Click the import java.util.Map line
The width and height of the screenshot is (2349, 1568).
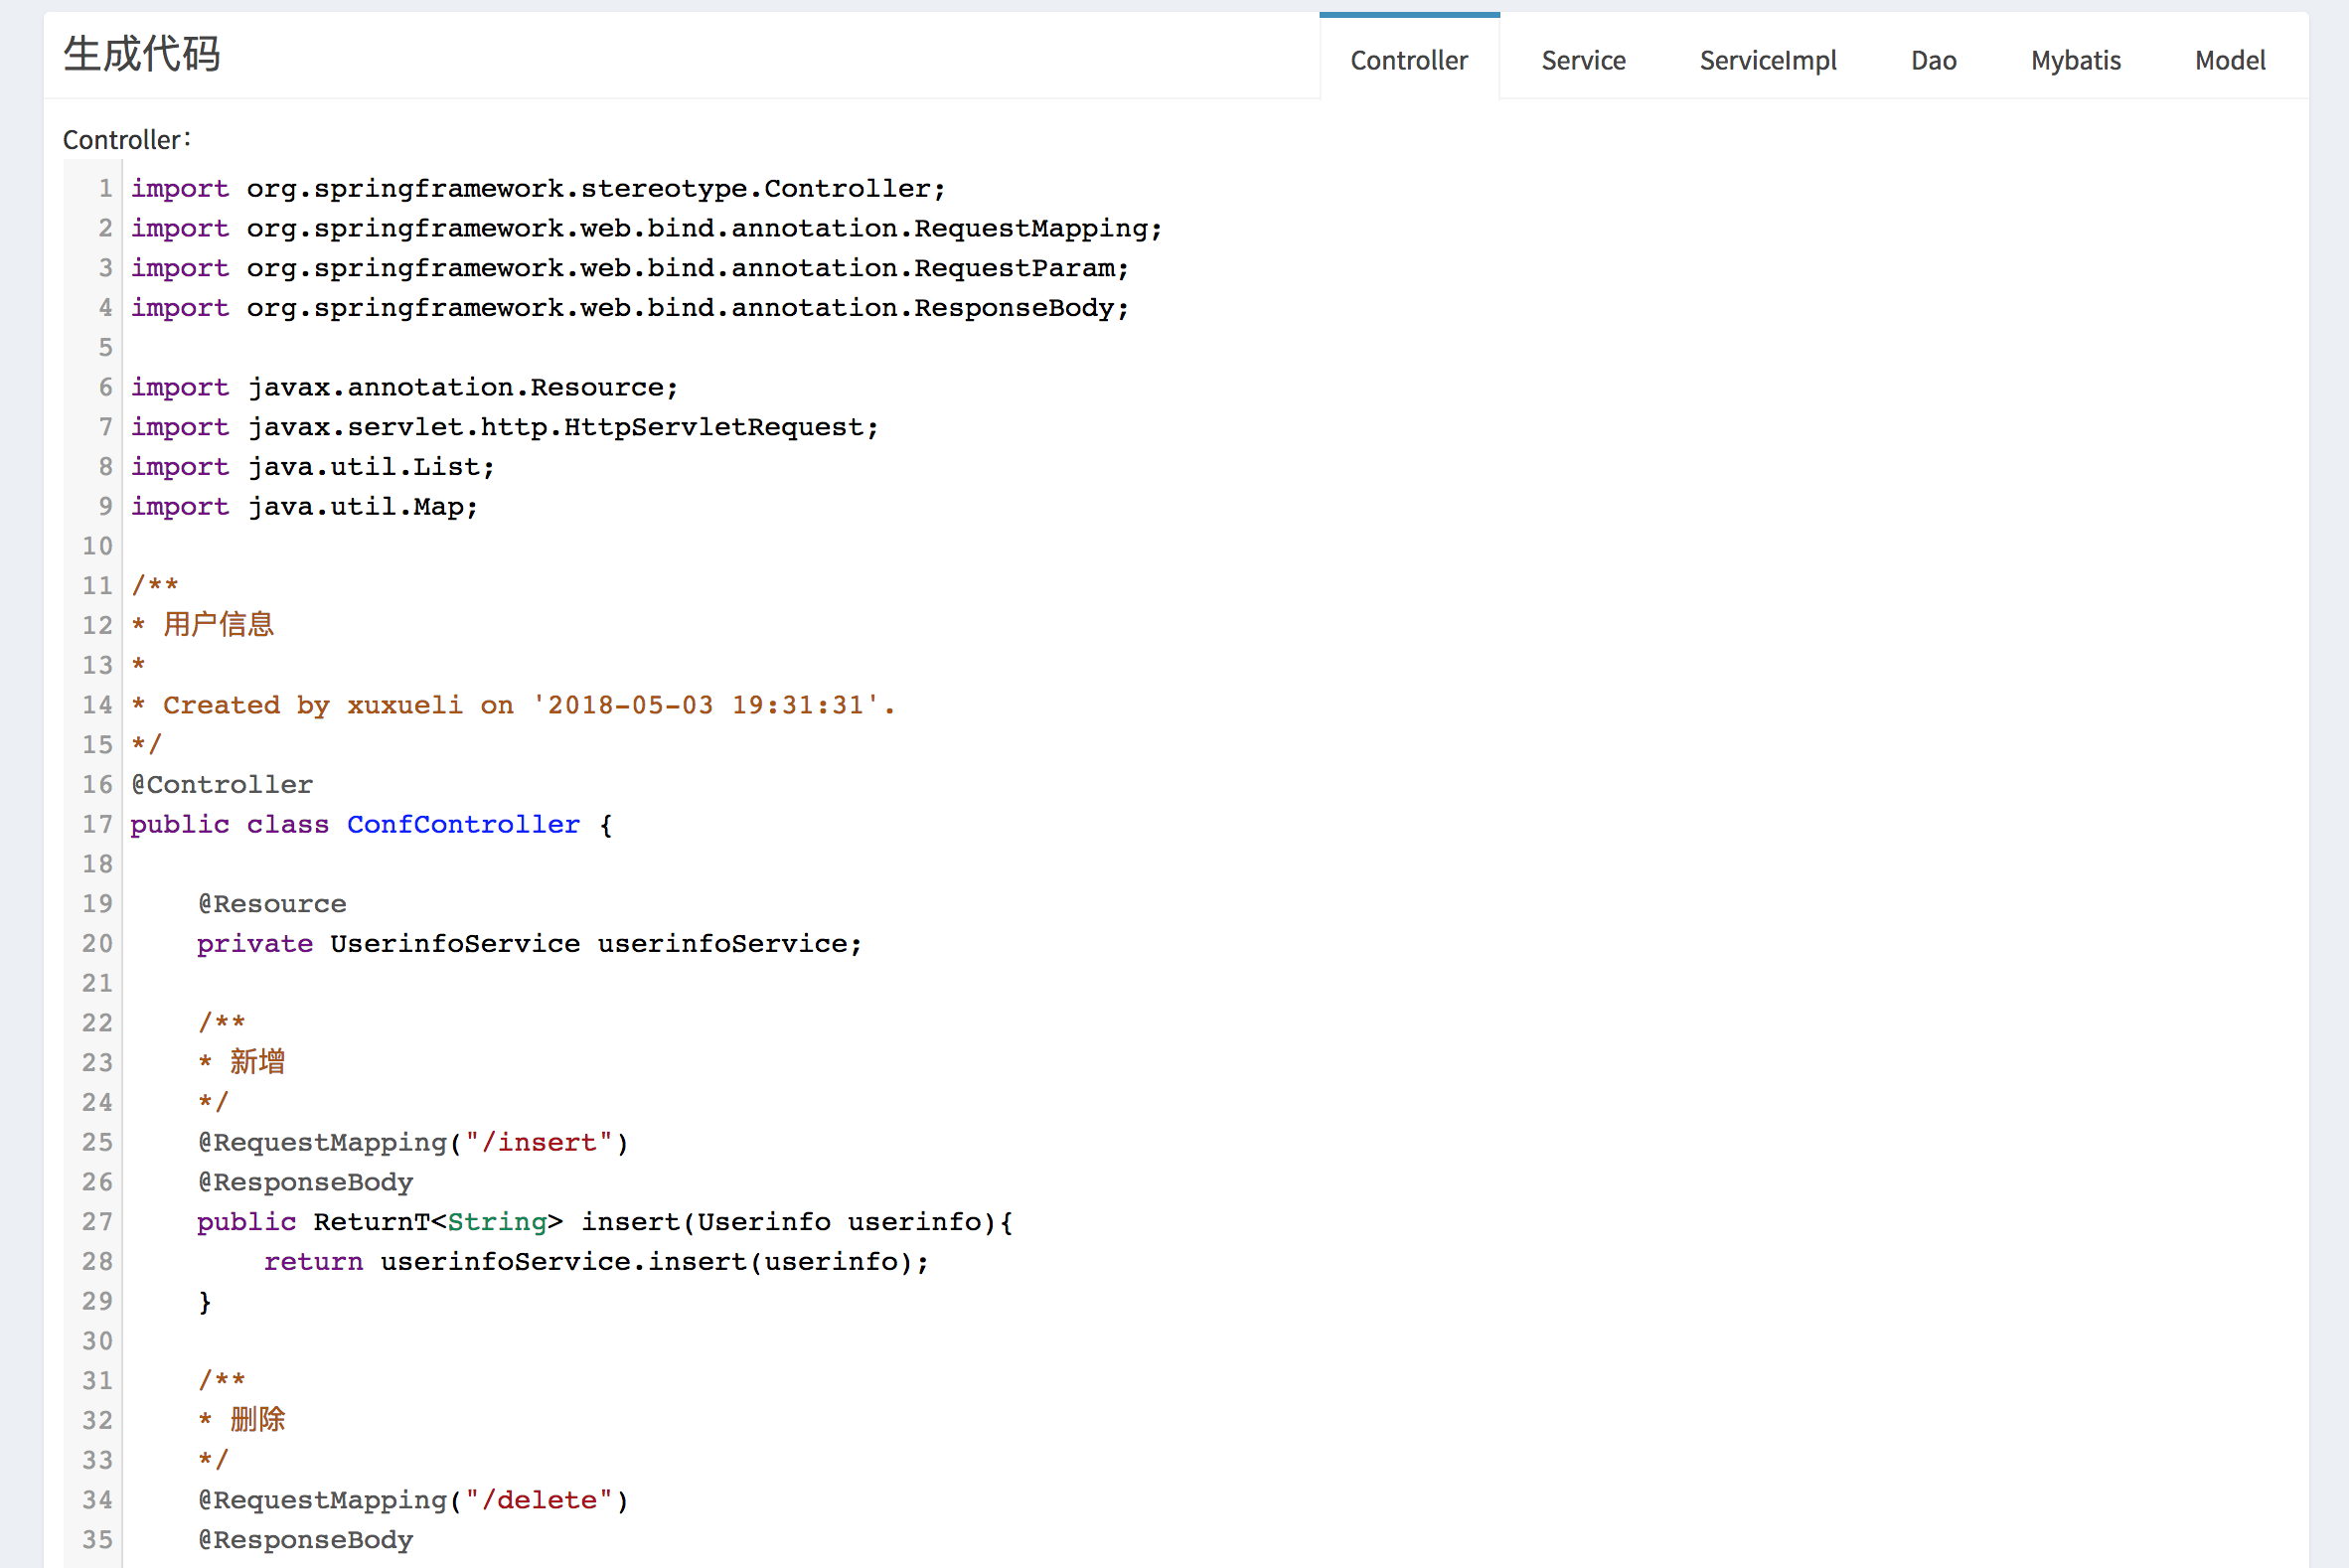coord(304,506)
